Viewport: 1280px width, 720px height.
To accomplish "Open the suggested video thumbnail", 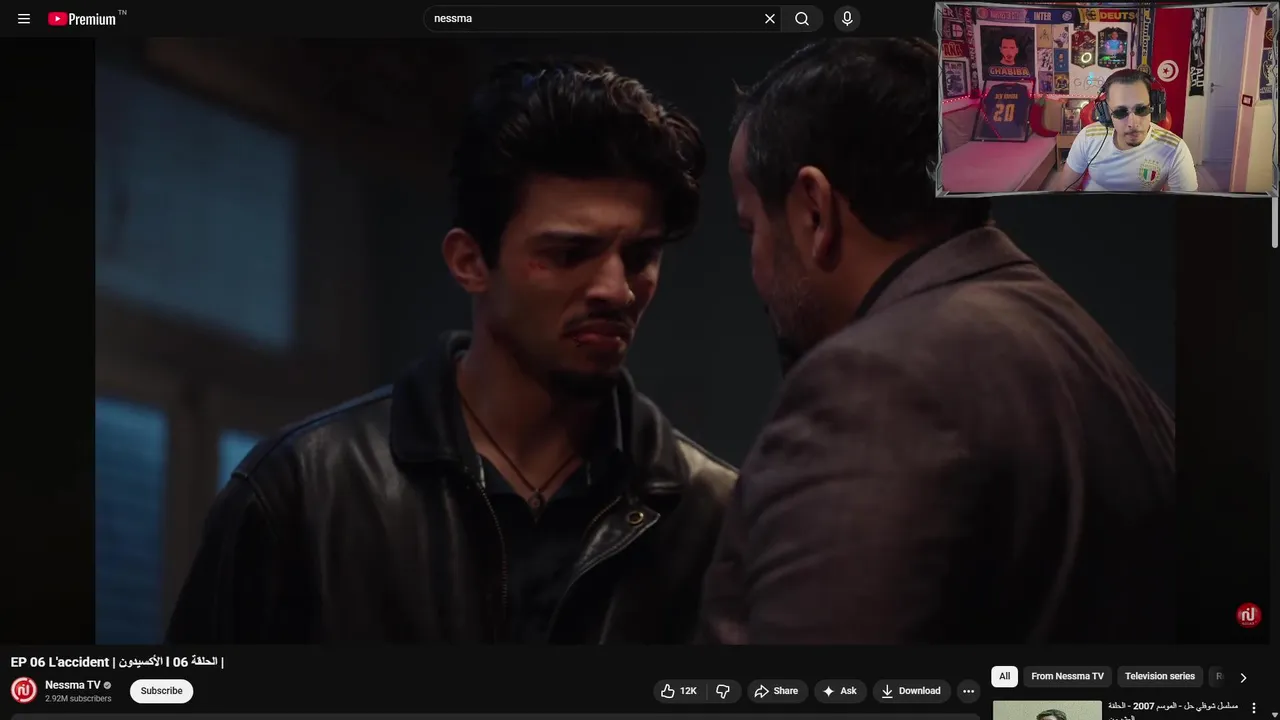I will tap(1047, 711).
